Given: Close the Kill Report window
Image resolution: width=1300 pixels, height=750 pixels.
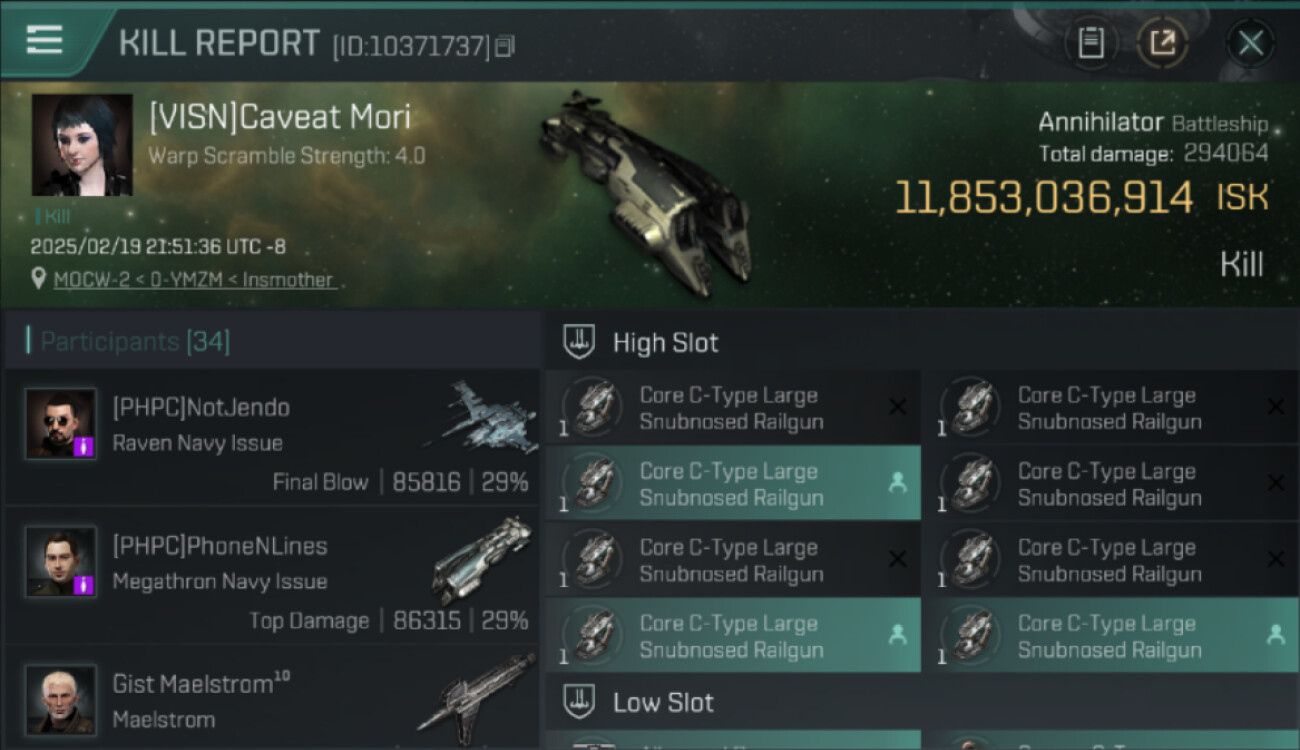Looking at the screenshot, I should pos(1250,43).
